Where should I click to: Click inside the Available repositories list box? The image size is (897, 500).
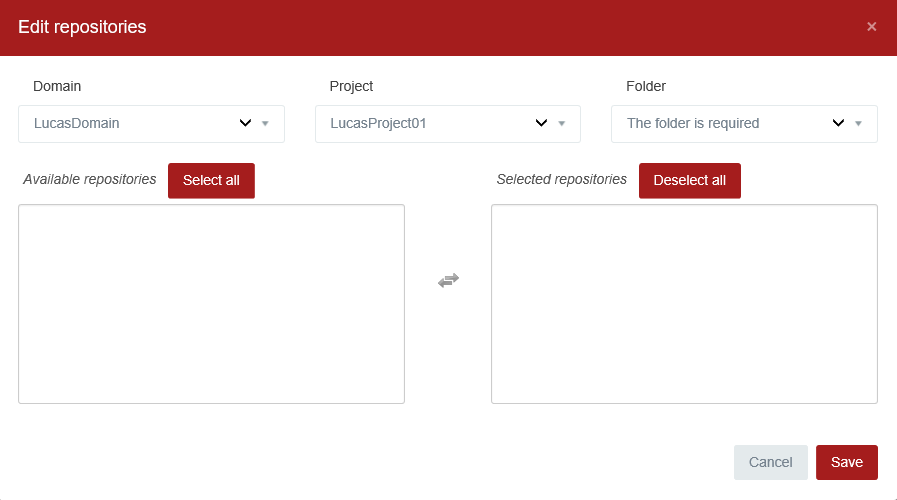pyautogui.click(x=211, y=304)
